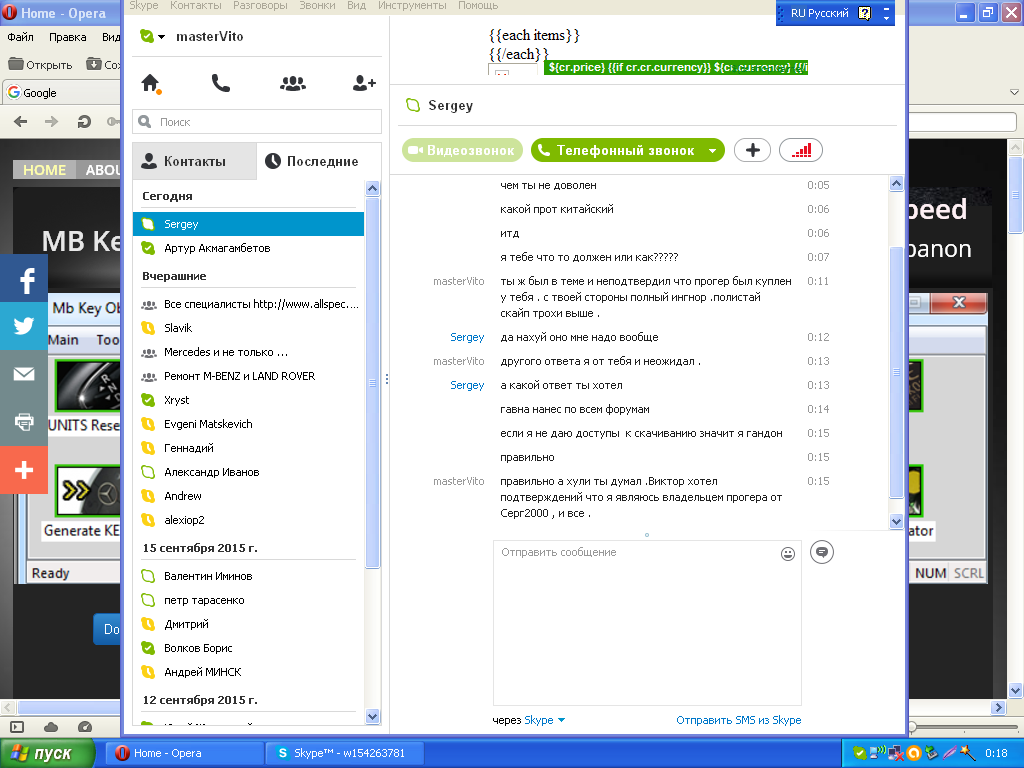Switch to Последние tab

point(319,161)
